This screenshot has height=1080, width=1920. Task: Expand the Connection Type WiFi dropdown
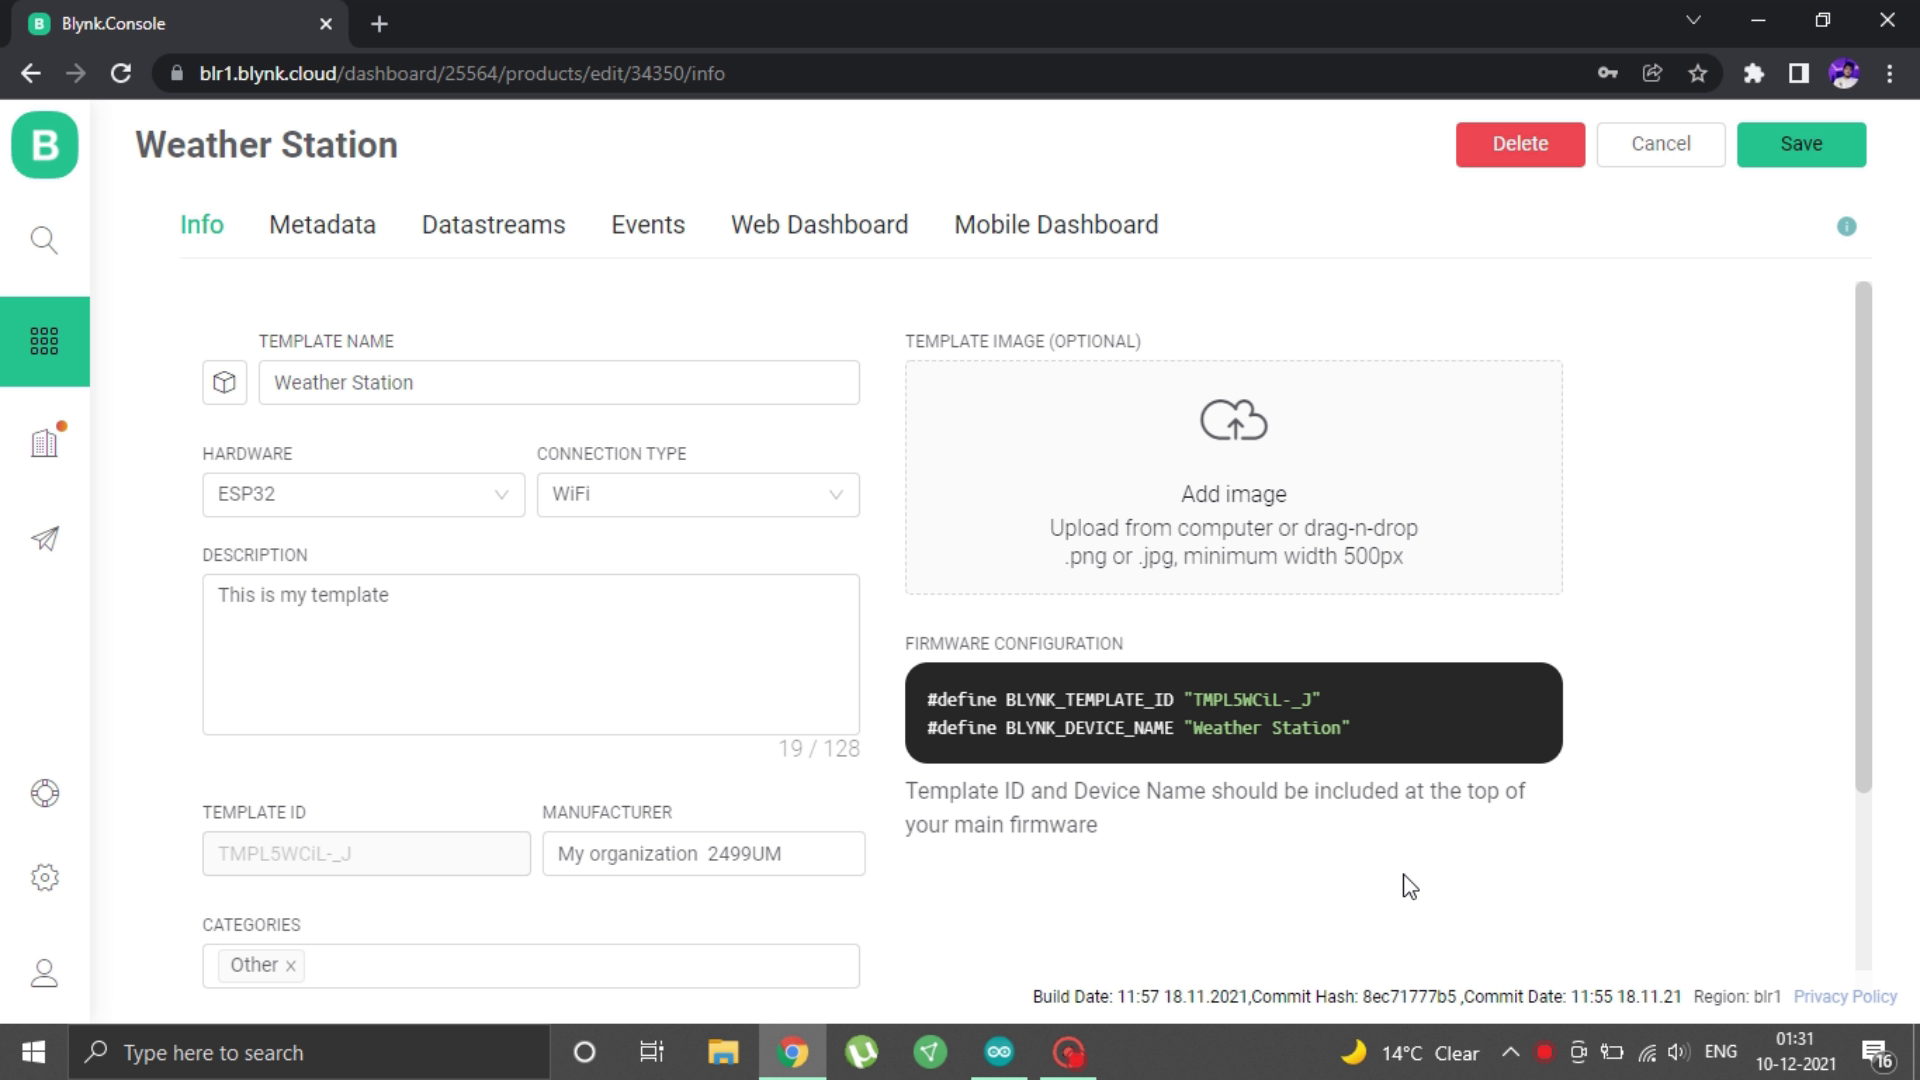coord(697,494)
